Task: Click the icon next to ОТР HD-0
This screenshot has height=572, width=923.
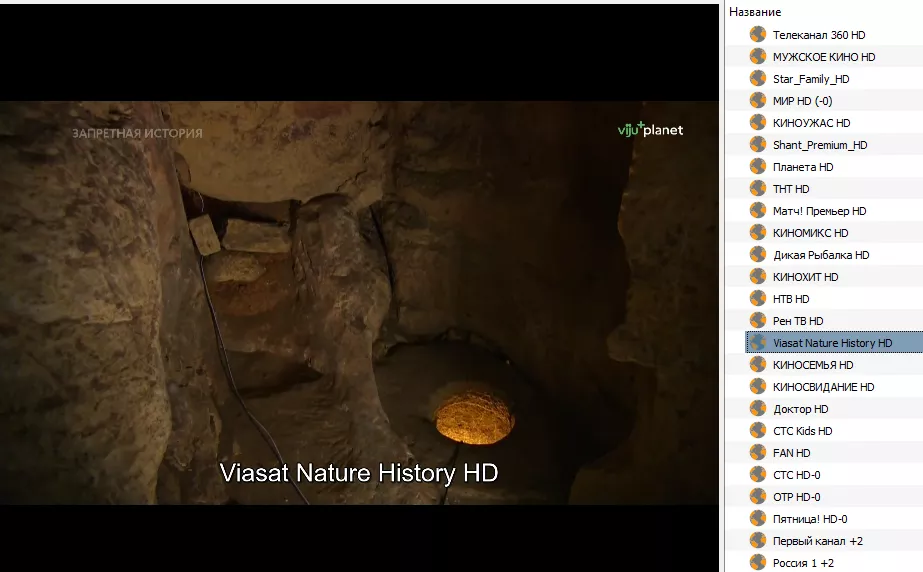Action: coord(758,496)
